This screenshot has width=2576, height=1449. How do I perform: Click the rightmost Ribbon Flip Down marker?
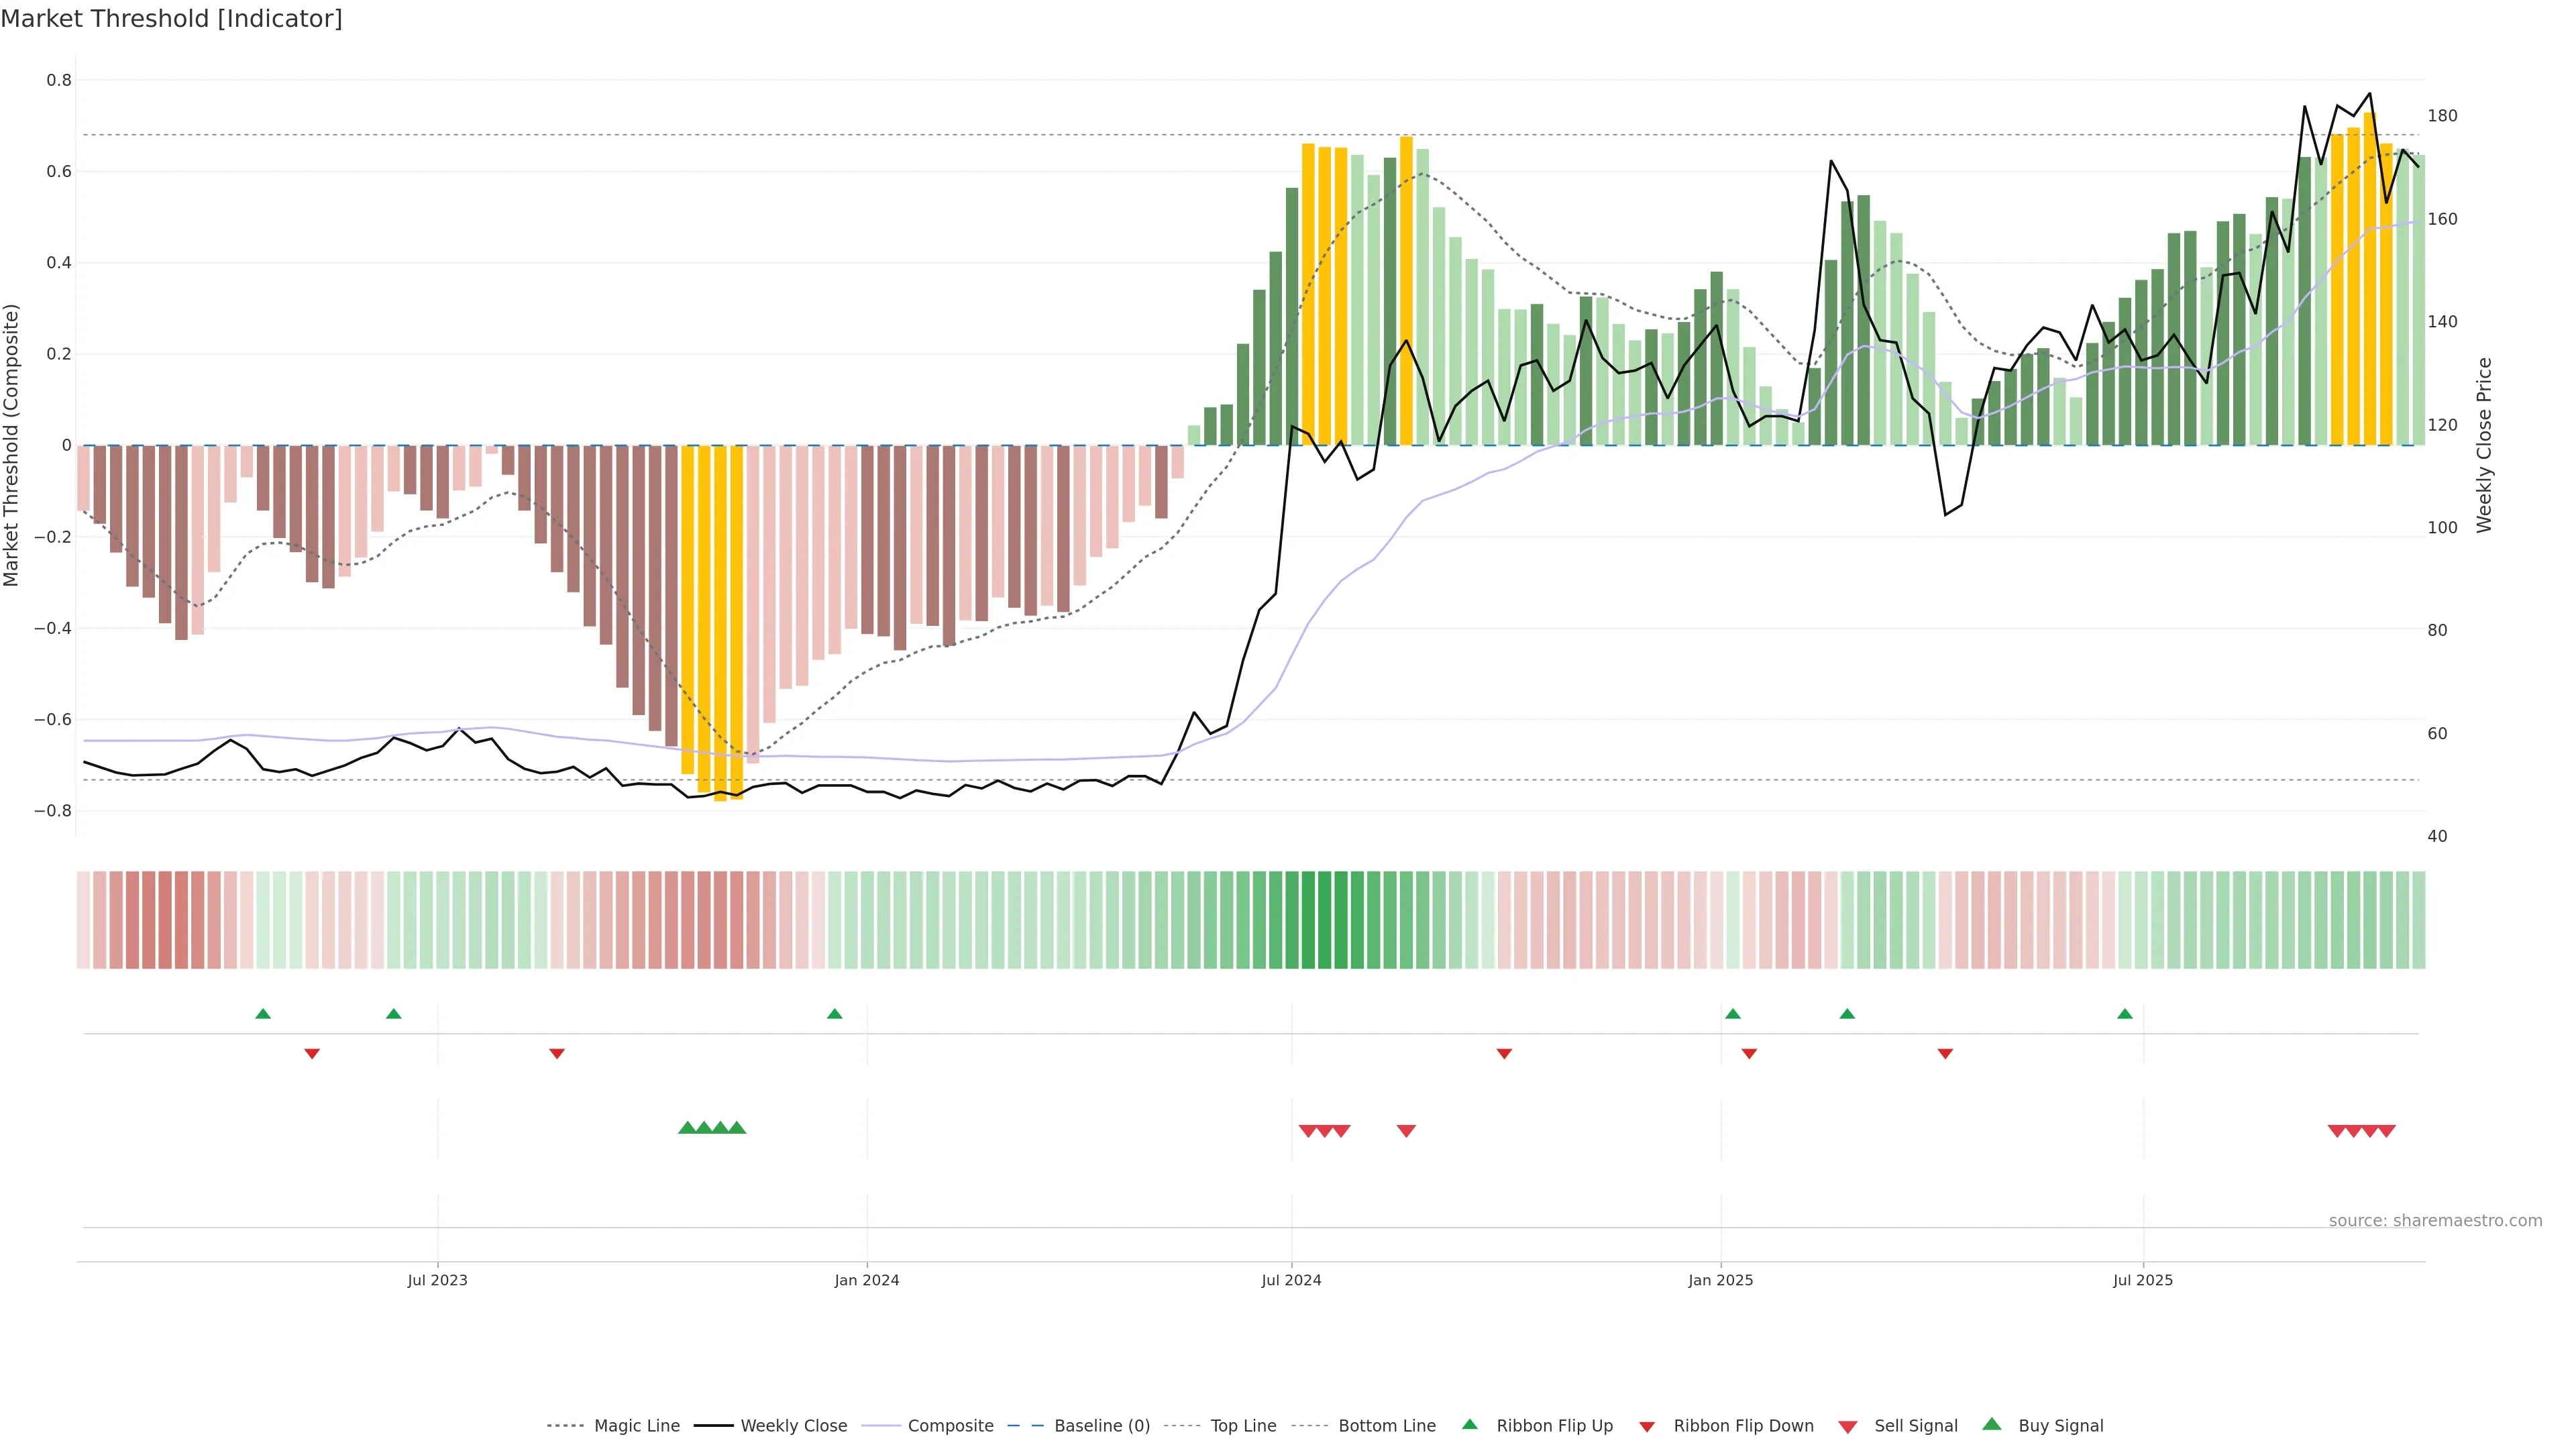pos(1945,1053)
